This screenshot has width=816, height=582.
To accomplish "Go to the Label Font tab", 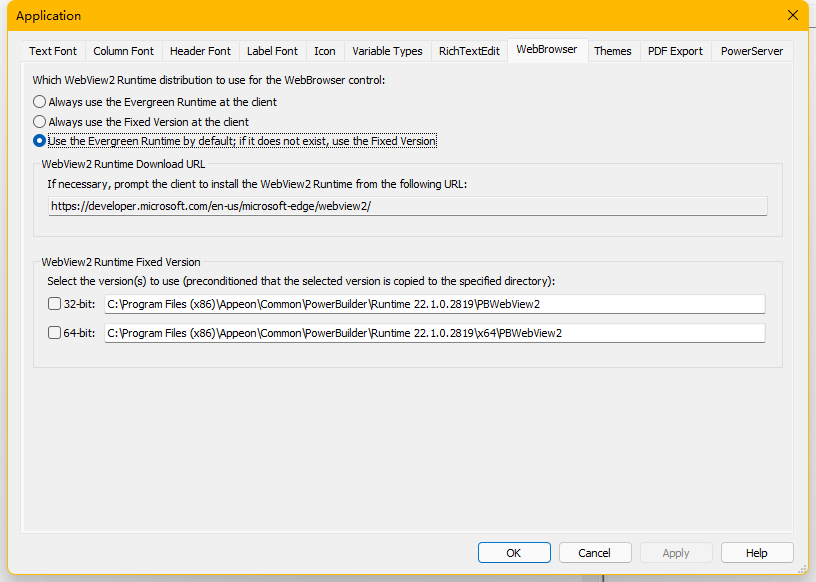I will click(x=272, y=51).
